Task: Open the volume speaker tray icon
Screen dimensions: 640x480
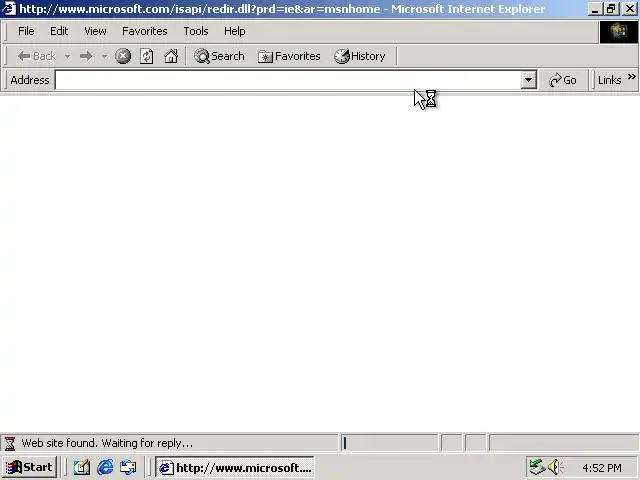Action: (555, 467)
